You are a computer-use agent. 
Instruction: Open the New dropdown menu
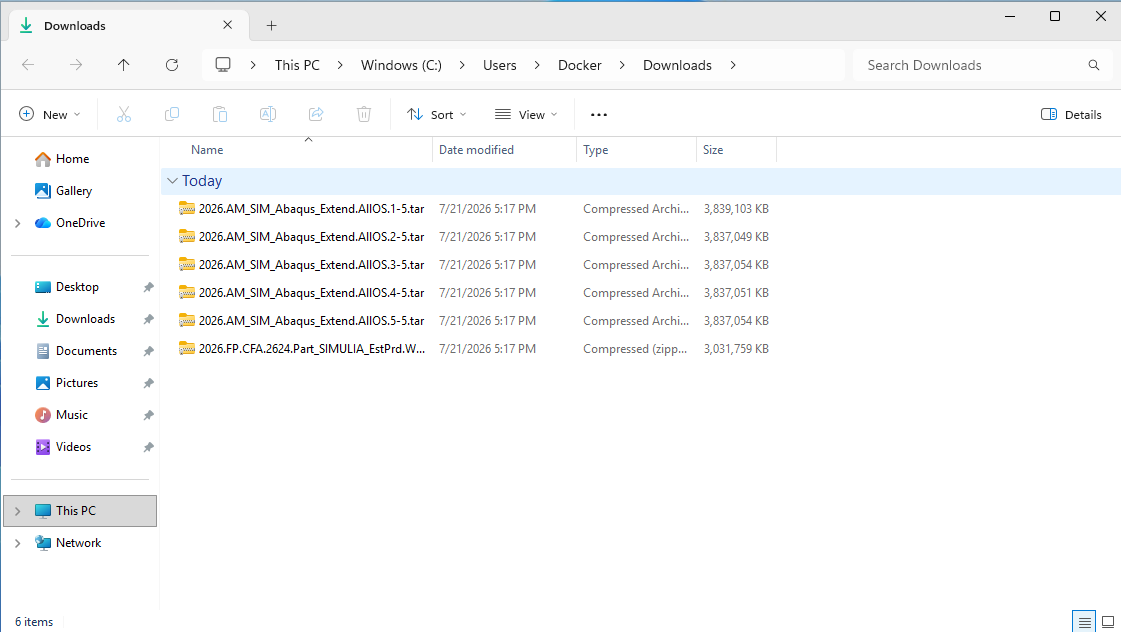click(49, 114)
